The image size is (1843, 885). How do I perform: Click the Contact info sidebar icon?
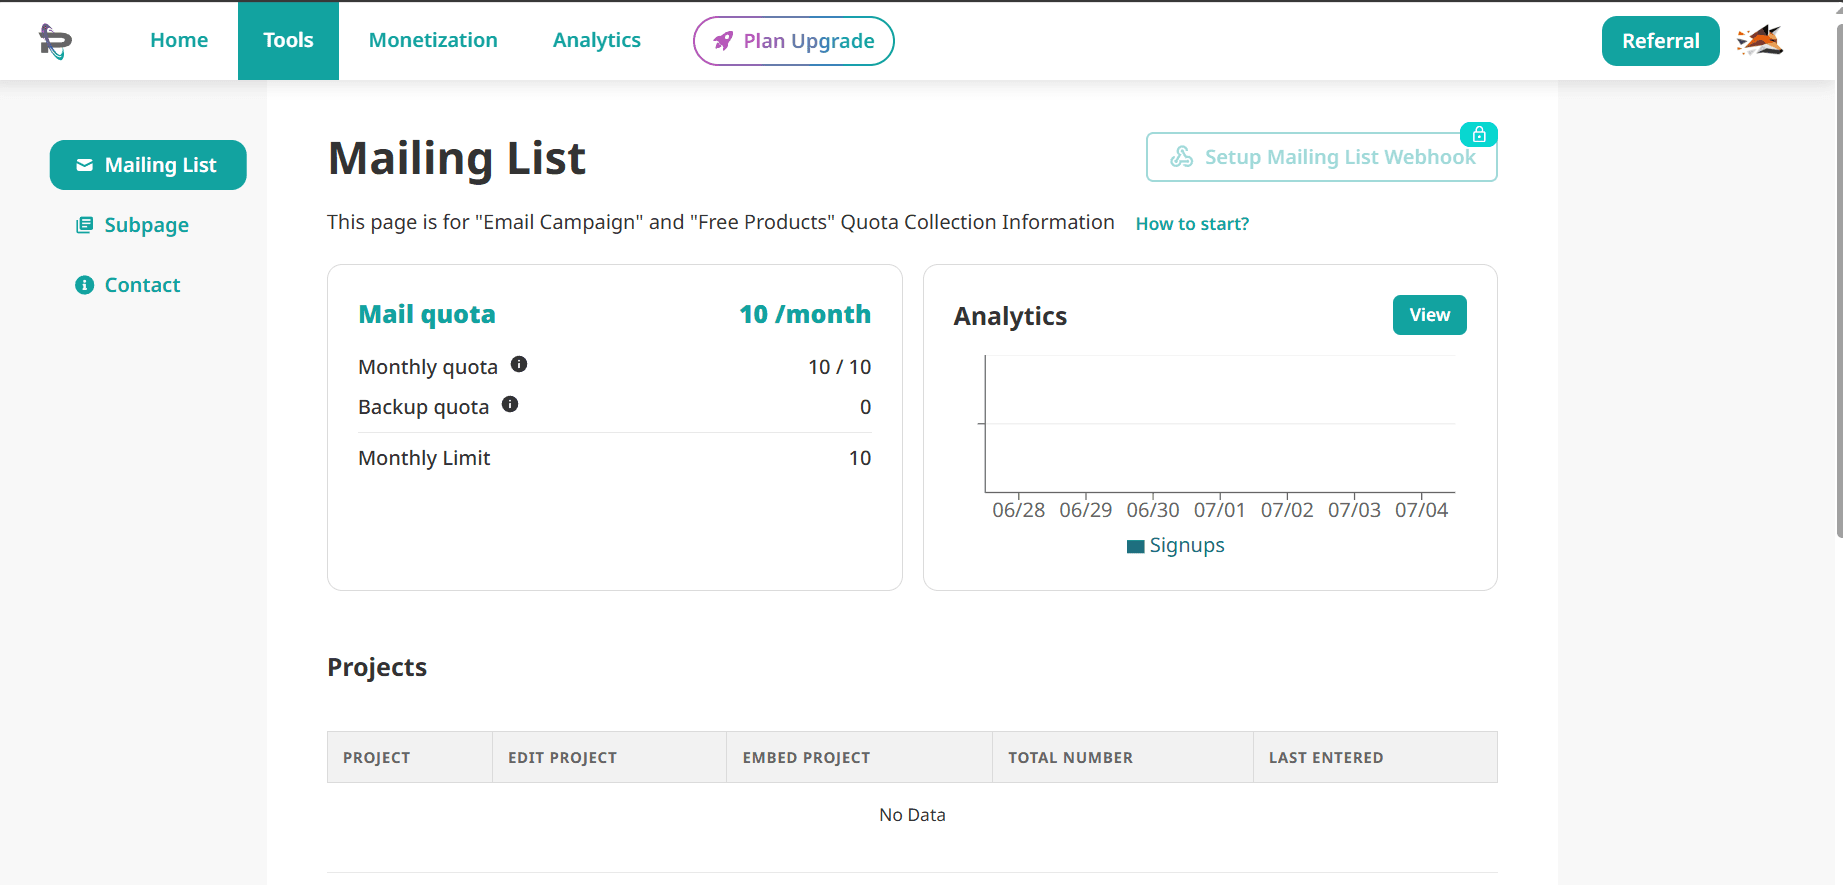click(85, 285)
